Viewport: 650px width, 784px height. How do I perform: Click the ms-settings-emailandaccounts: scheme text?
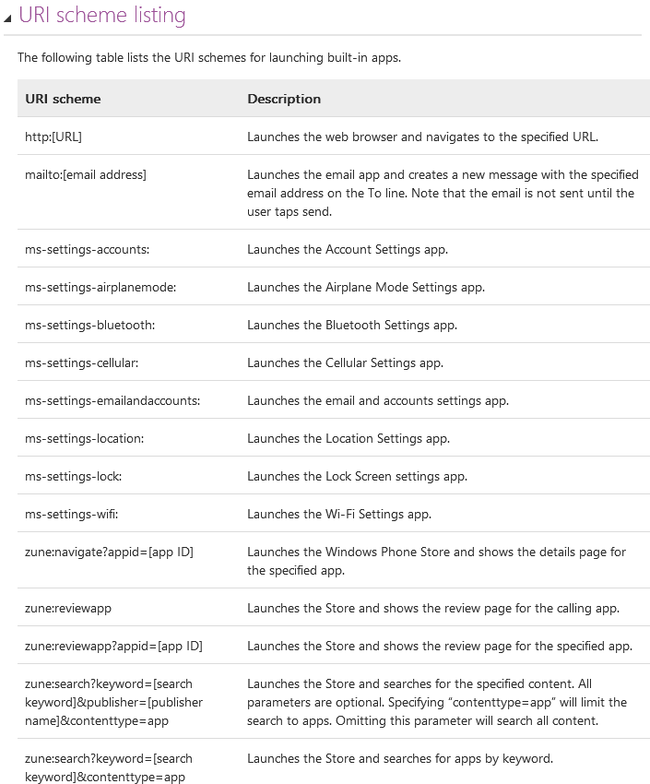tap(112, 400)
